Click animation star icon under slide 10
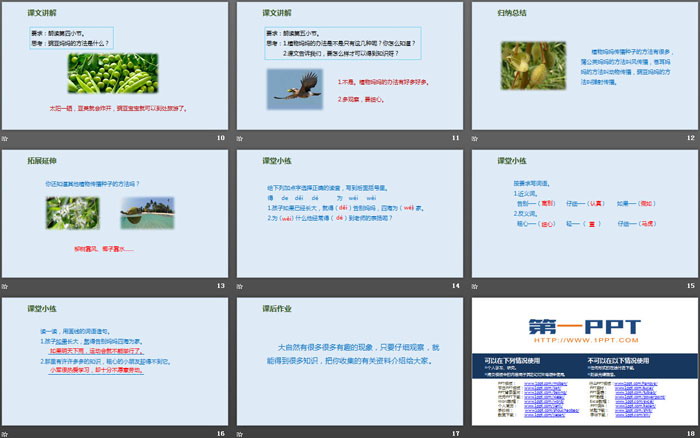This screenshot has height=438, width=700. pyautogui.click(x=5, y=138)
